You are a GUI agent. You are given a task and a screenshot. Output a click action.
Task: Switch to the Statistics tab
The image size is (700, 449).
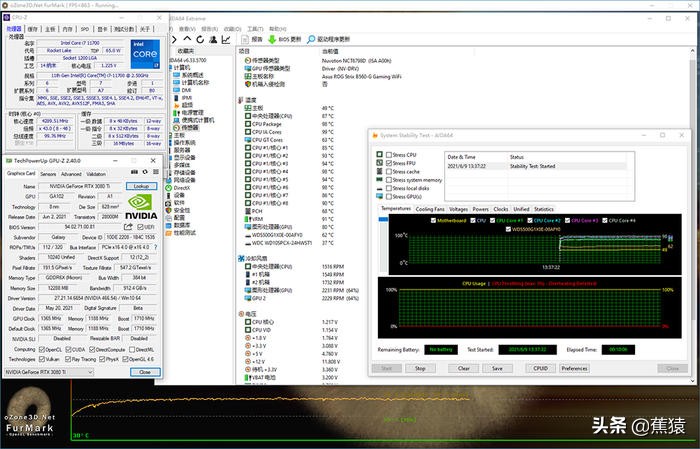coord(544,209)
